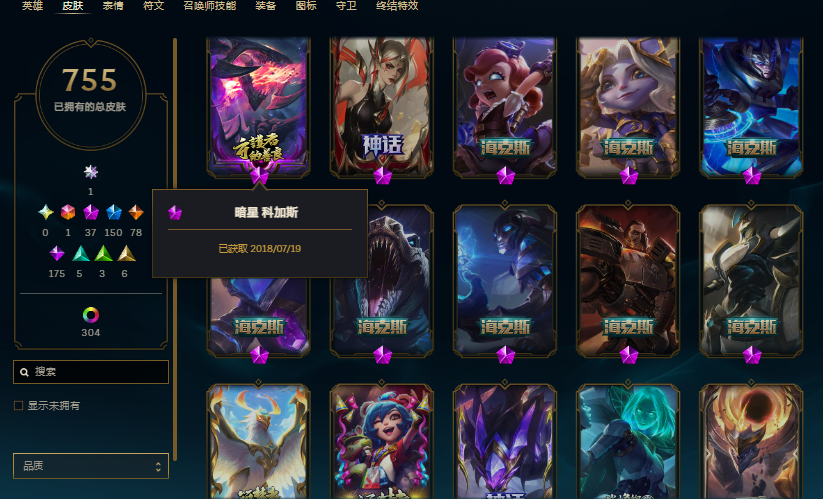Go to the 召唤师技能 tab
The height and width of the screenshot is (499, 823).
pyautogui.click(x=209, y=6)
